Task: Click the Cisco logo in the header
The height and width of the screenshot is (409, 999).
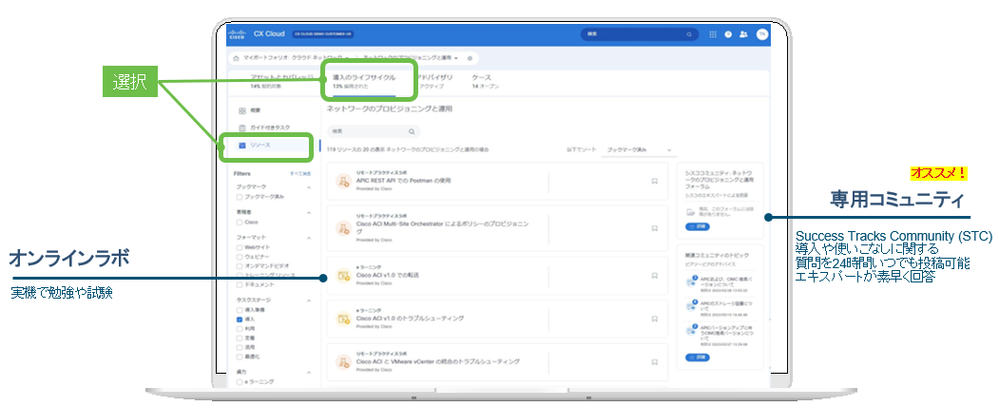Action: pyautogui.click(x=237, y=34)
